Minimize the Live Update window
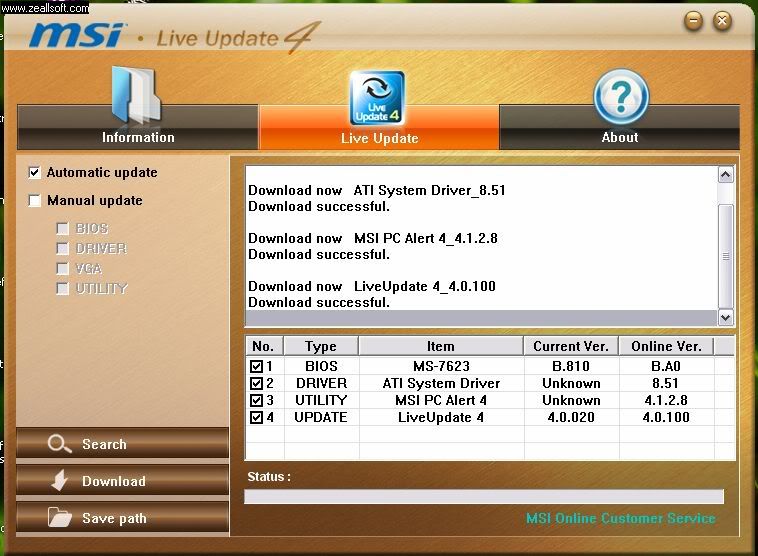758x556 pixels. pyautogui.click(x=694, y=21)
